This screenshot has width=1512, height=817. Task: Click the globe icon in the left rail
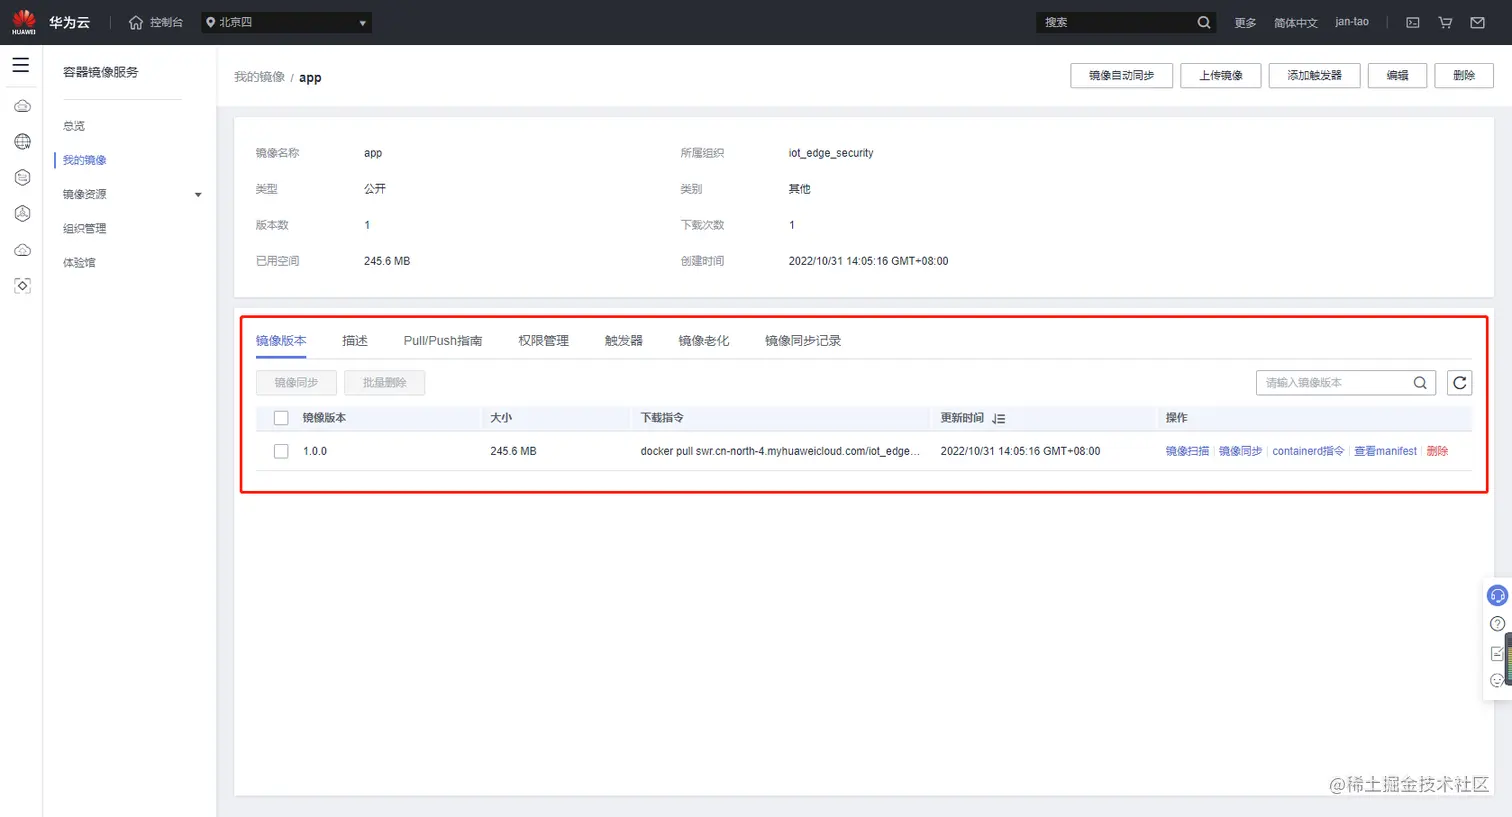[x=22, y=142]
